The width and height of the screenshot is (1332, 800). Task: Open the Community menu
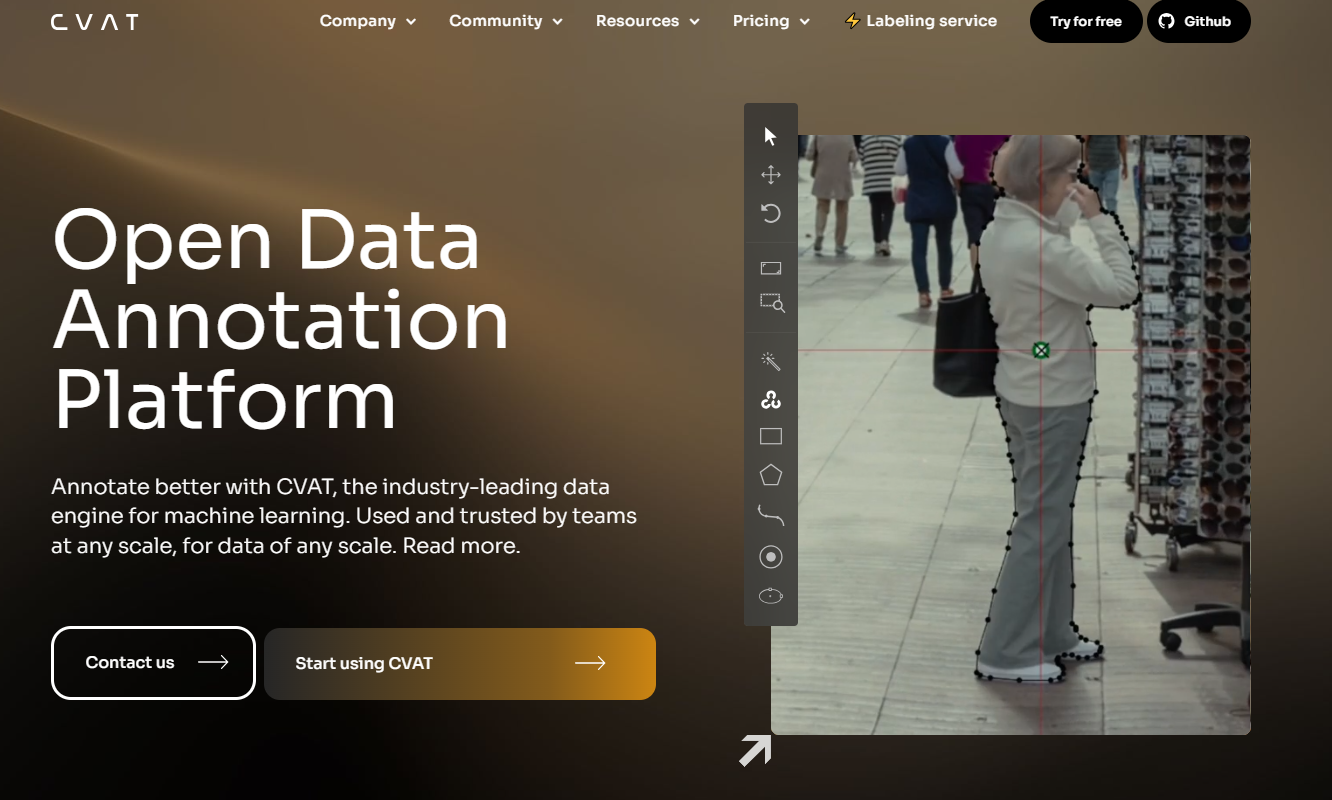[505, 21]
